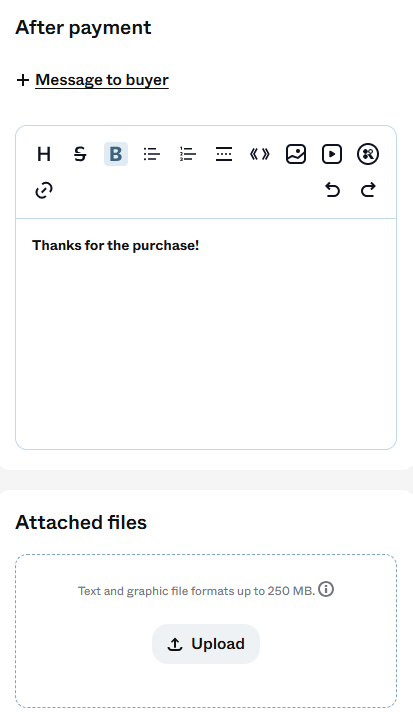Screen dimensions: 413x723
Task: Click Upload to attach files
Action: [206, 644]
